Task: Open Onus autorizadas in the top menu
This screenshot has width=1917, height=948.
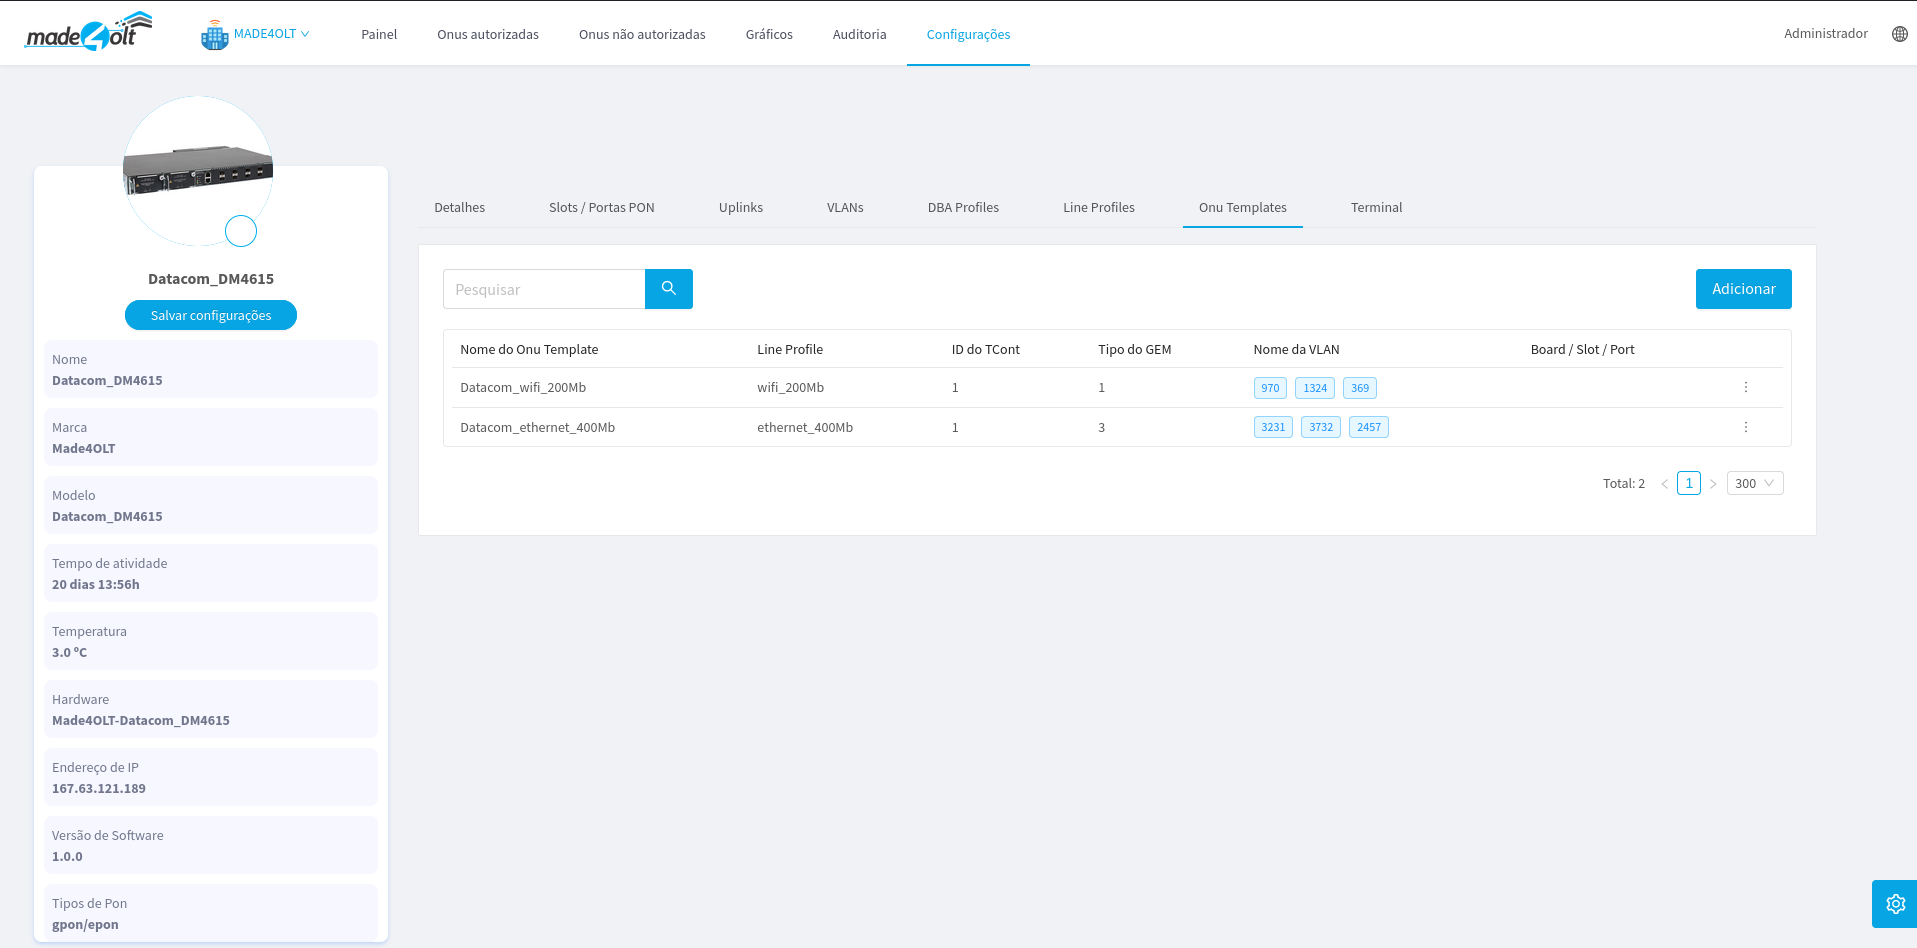Action: point(487,35)
